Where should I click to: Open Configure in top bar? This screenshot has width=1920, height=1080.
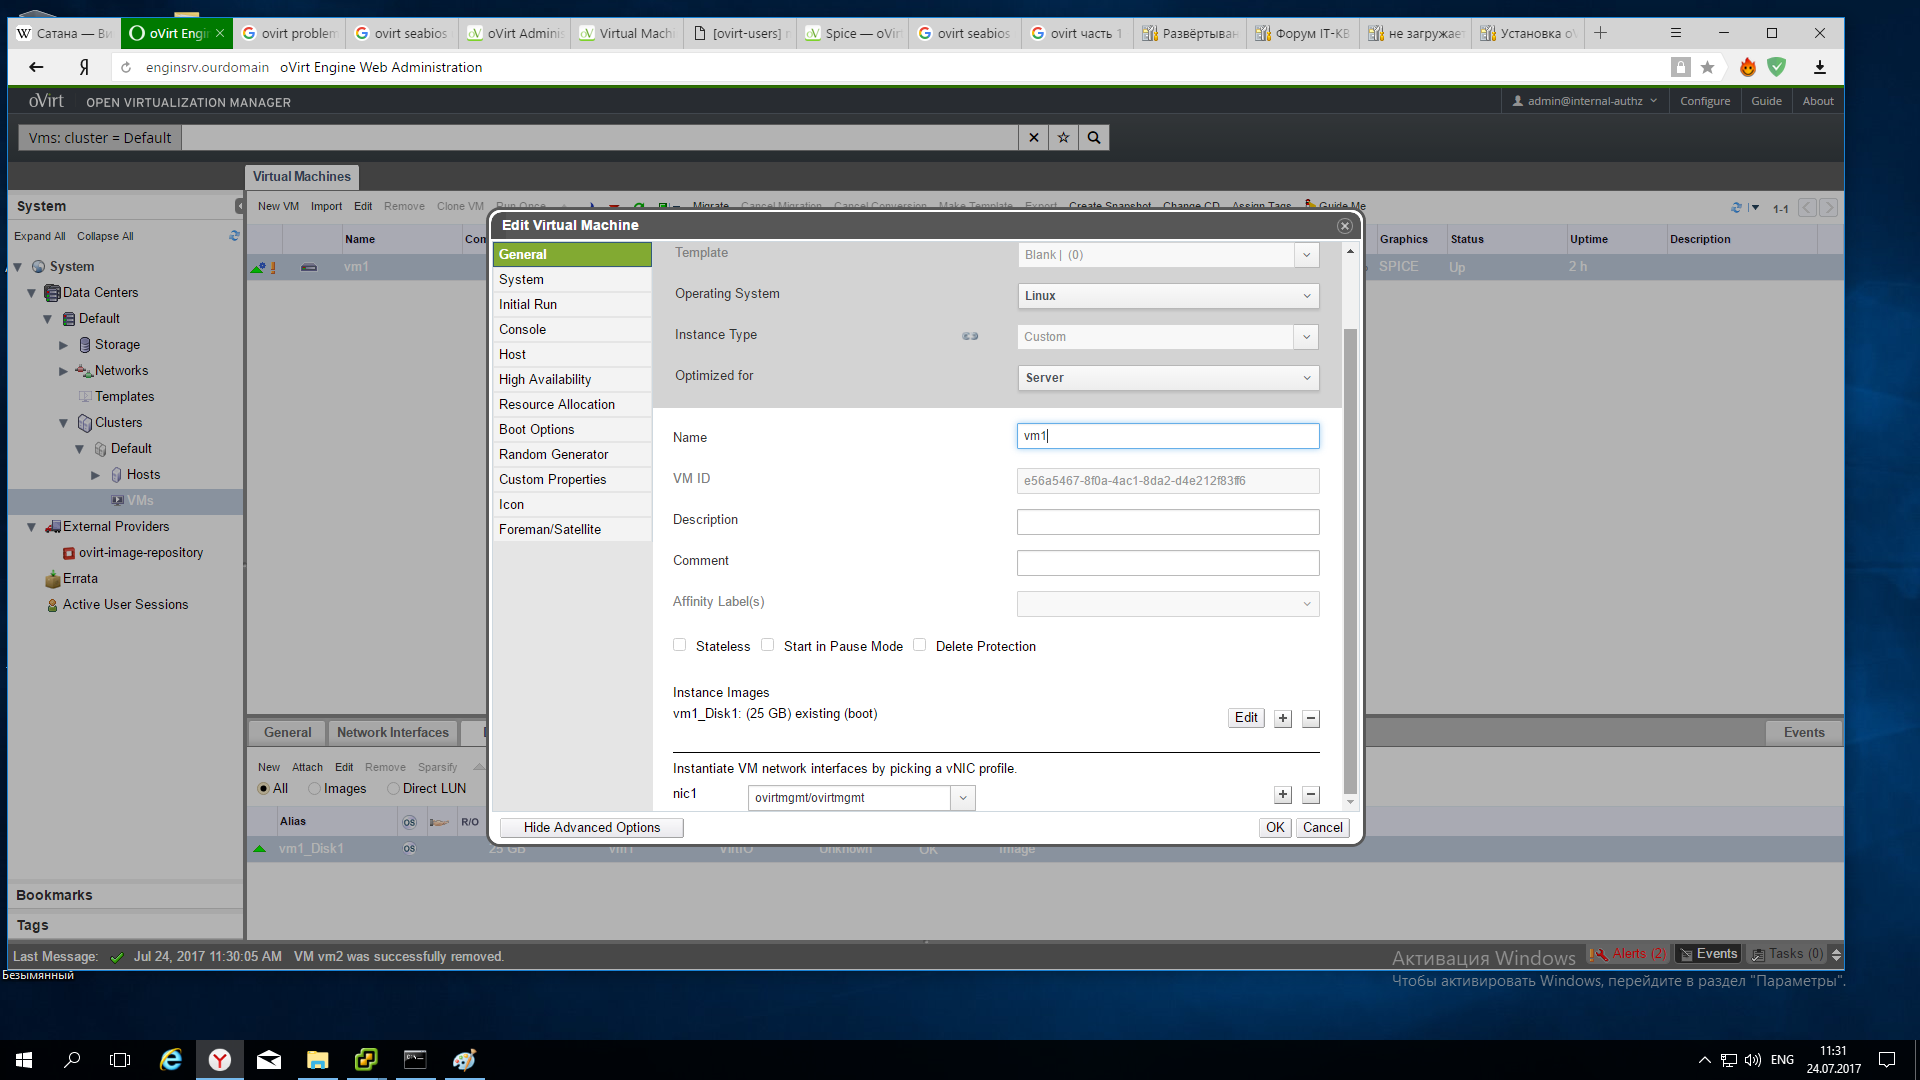[1705, 101]
